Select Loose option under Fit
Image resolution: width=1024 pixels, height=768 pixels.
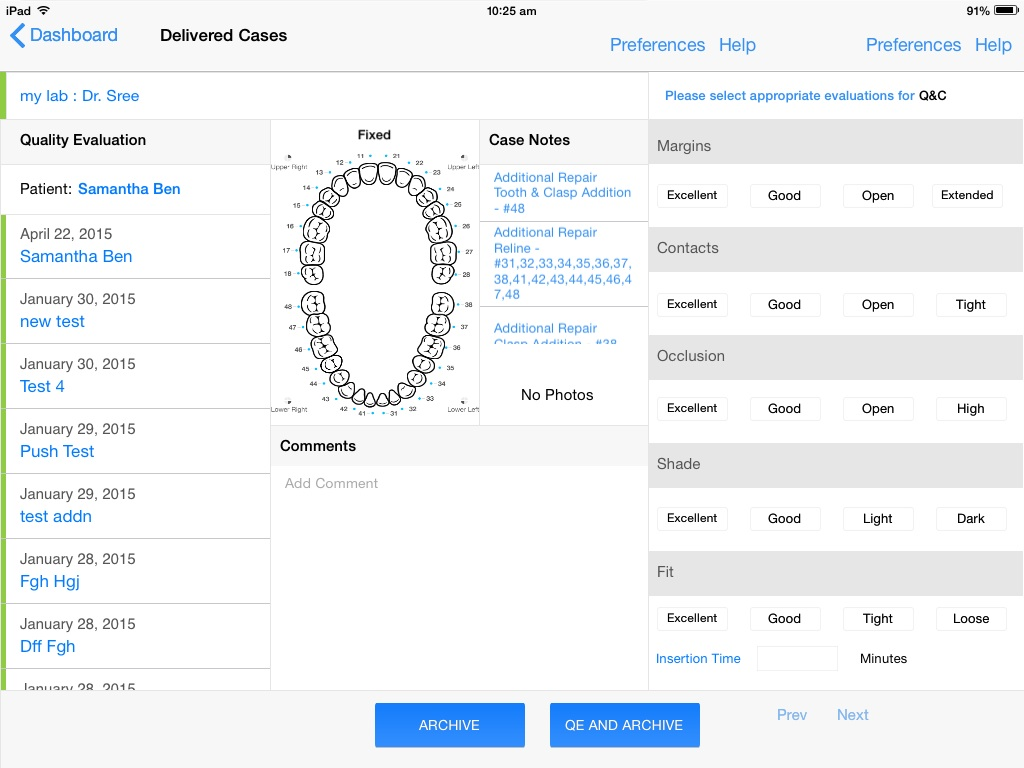(x=970, y=618)
